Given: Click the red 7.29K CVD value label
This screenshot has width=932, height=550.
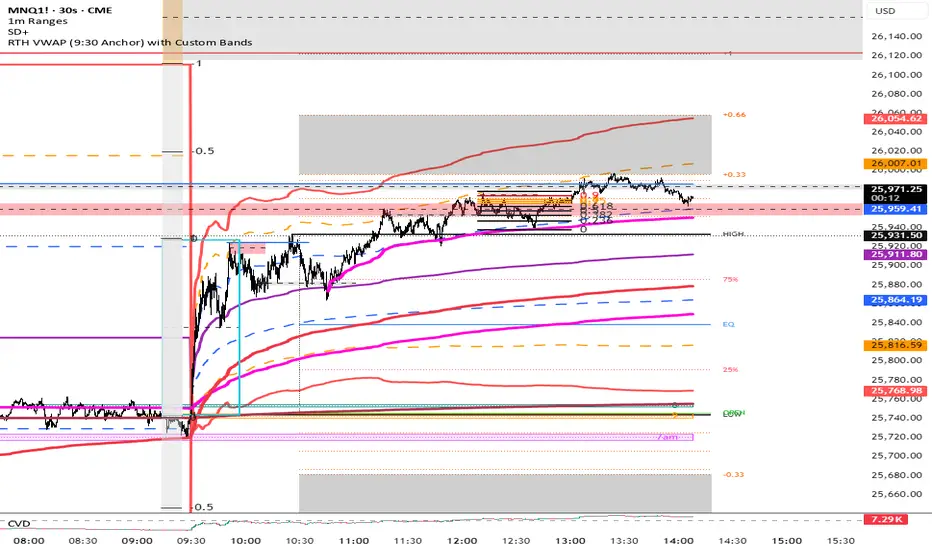Looking at the screenshot, I should coord(886,520).
